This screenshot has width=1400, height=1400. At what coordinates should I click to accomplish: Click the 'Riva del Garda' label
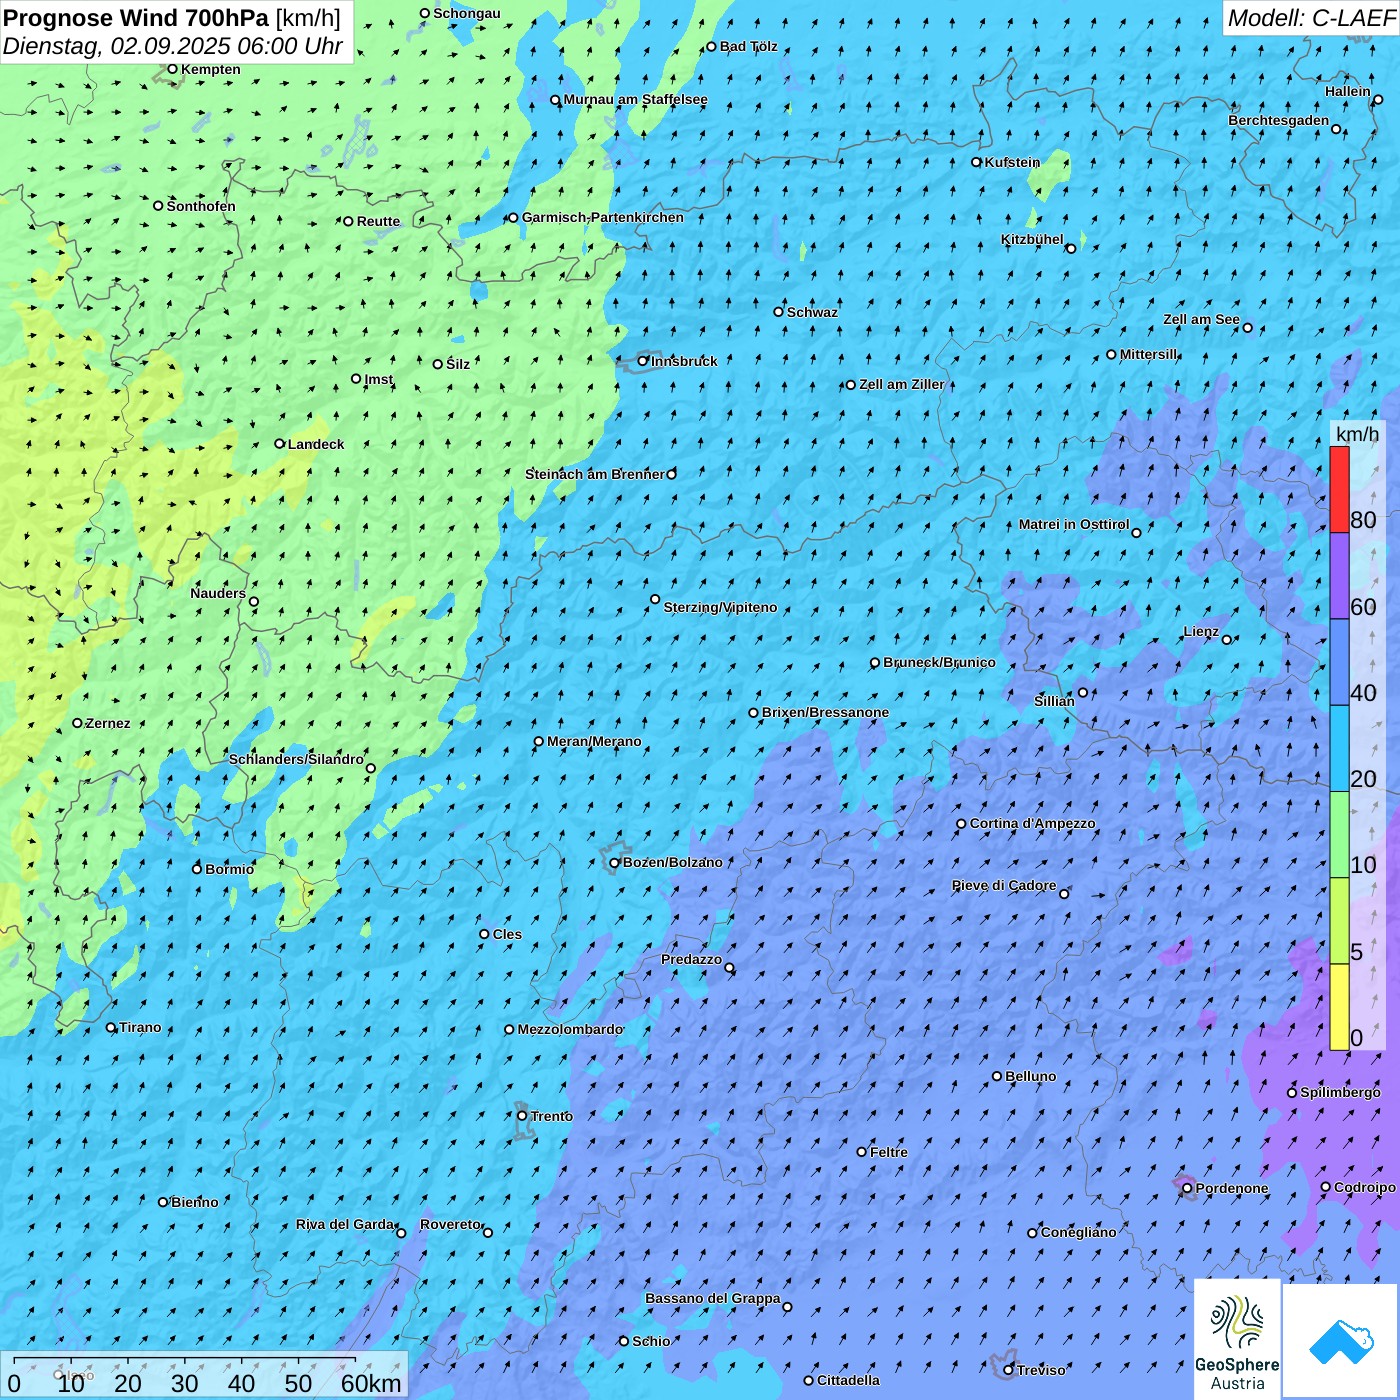(x=345, y=1224)
